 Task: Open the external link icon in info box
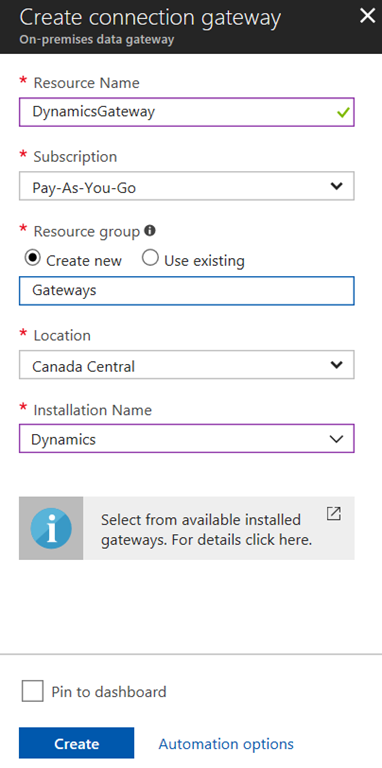(x=334, y=514)
